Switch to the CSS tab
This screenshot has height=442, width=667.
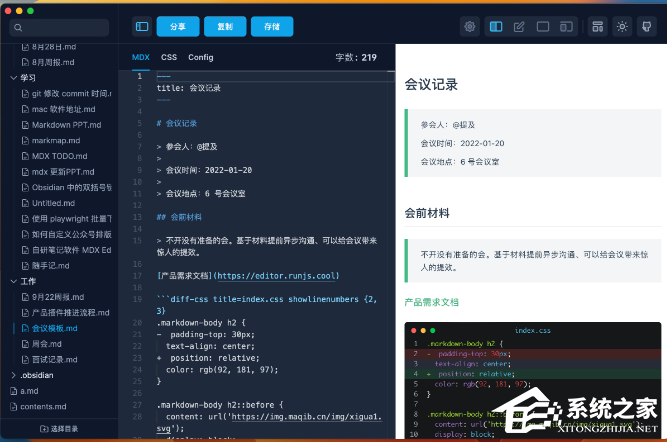coord(169,57)
